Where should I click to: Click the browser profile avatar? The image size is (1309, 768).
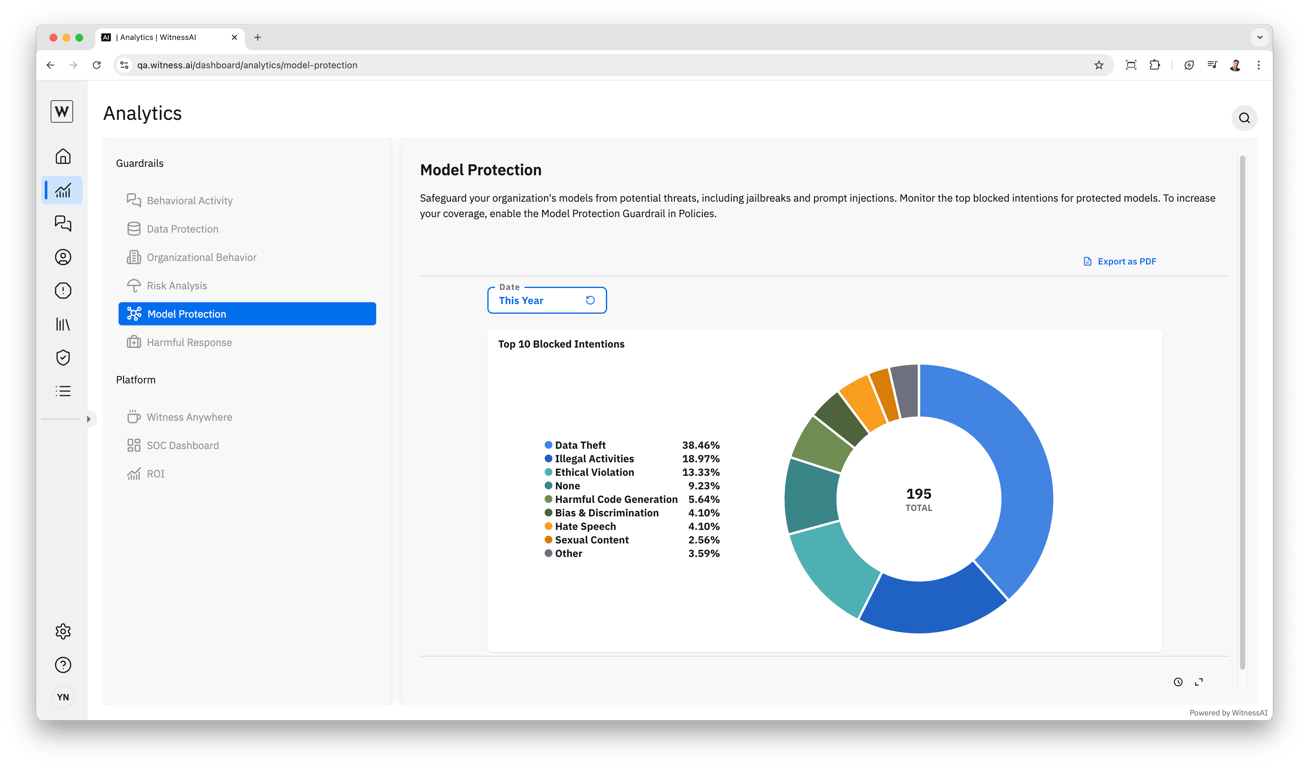(1236, 65)
